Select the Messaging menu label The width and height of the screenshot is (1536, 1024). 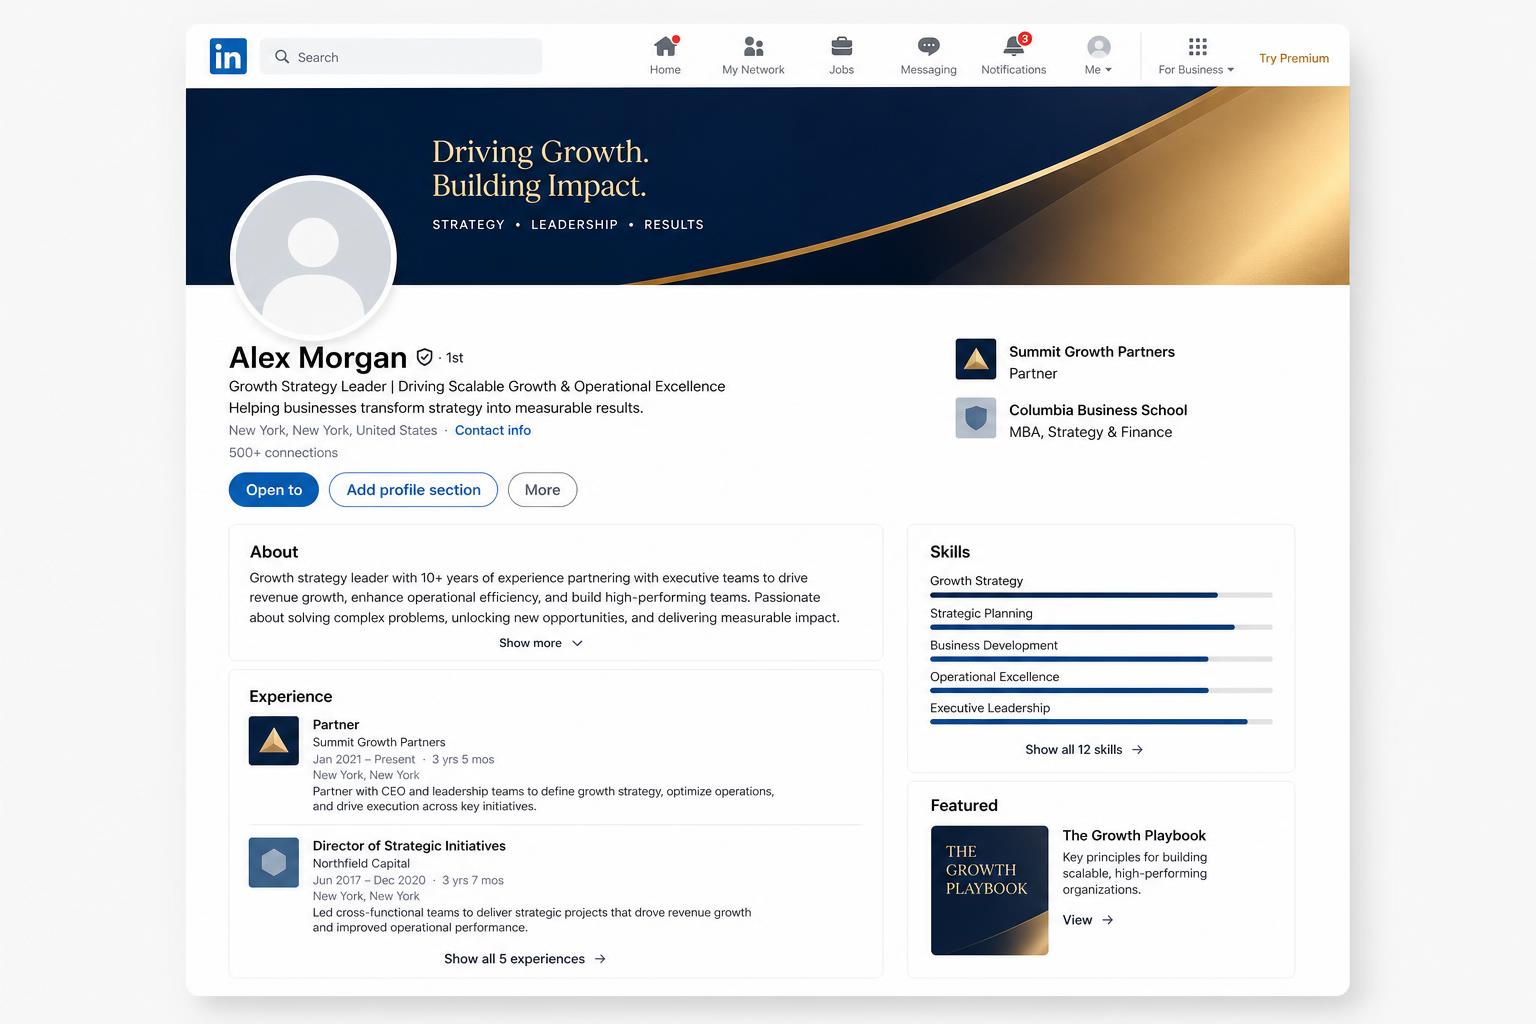(929, 70)
